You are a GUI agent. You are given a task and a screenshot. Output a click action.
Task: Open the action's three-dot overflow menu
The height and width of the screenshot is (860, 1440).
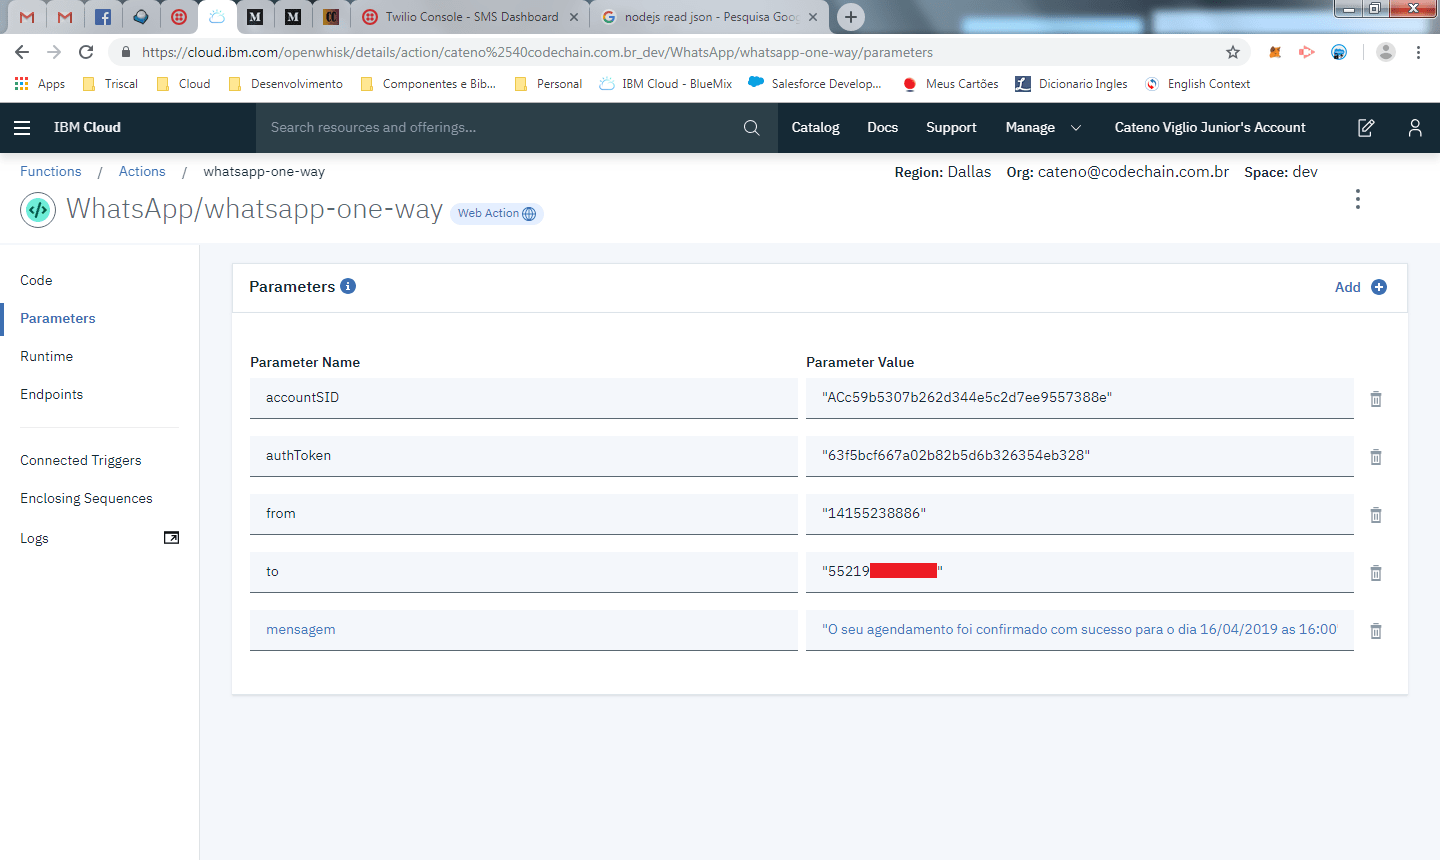[x=1357, y=199]
